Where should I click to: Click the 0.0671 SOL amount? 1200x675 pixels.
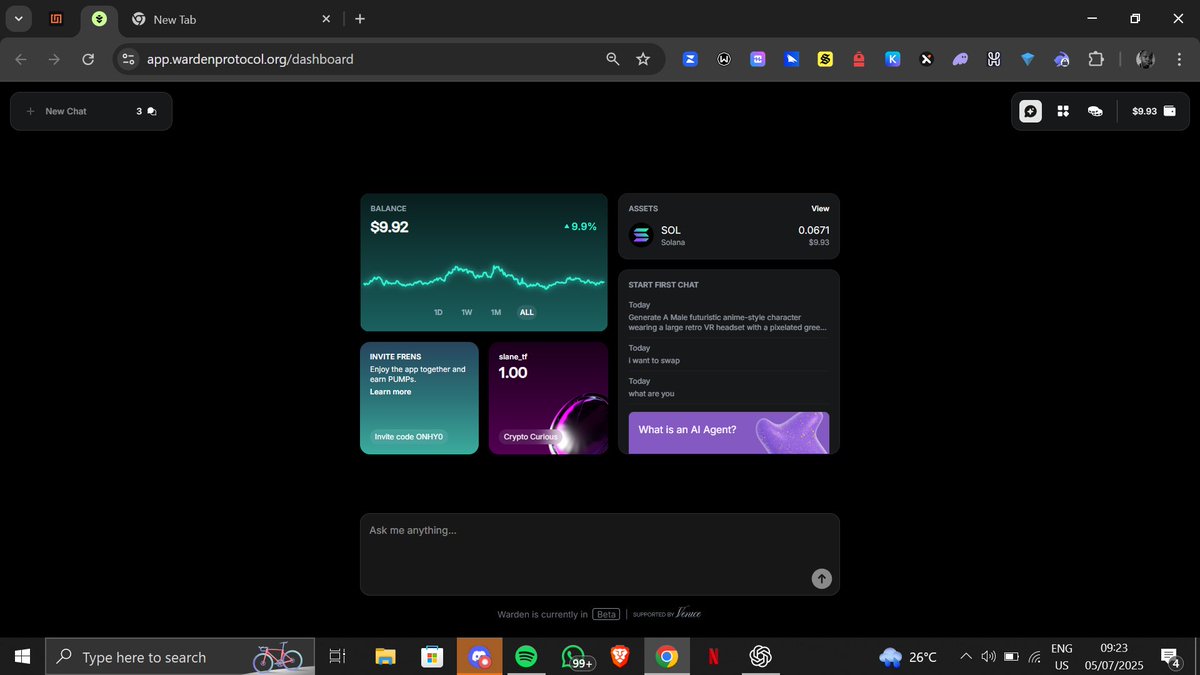(814, 230)
